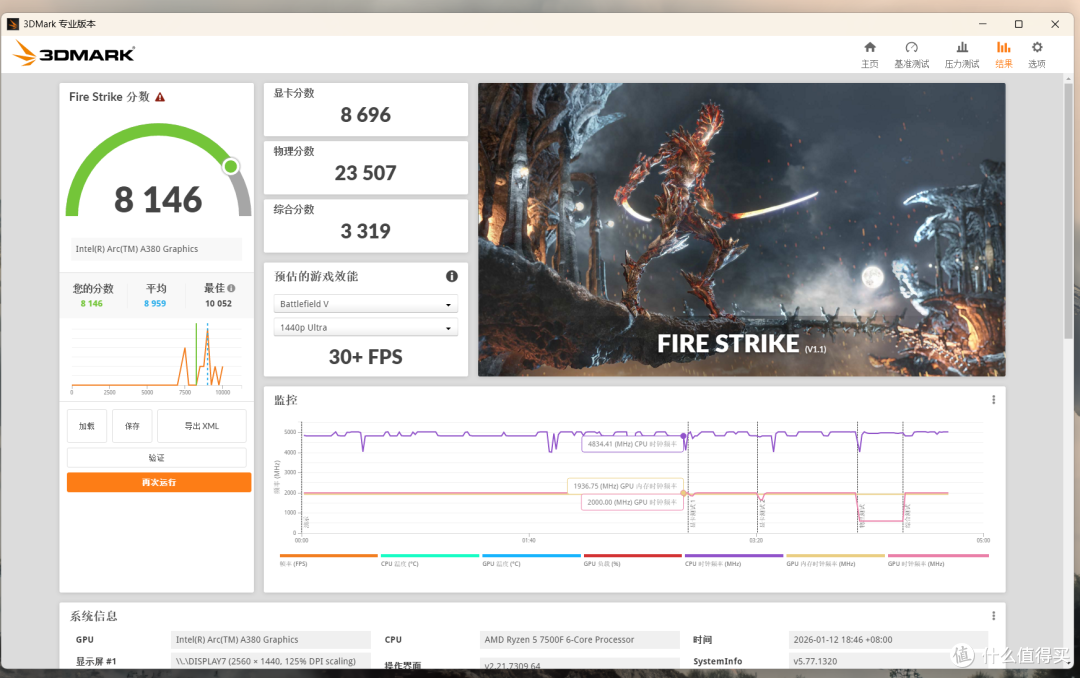
Task: Click the AMD Ryzen 5 7500F CPU value
Action: tap(579, 639)
